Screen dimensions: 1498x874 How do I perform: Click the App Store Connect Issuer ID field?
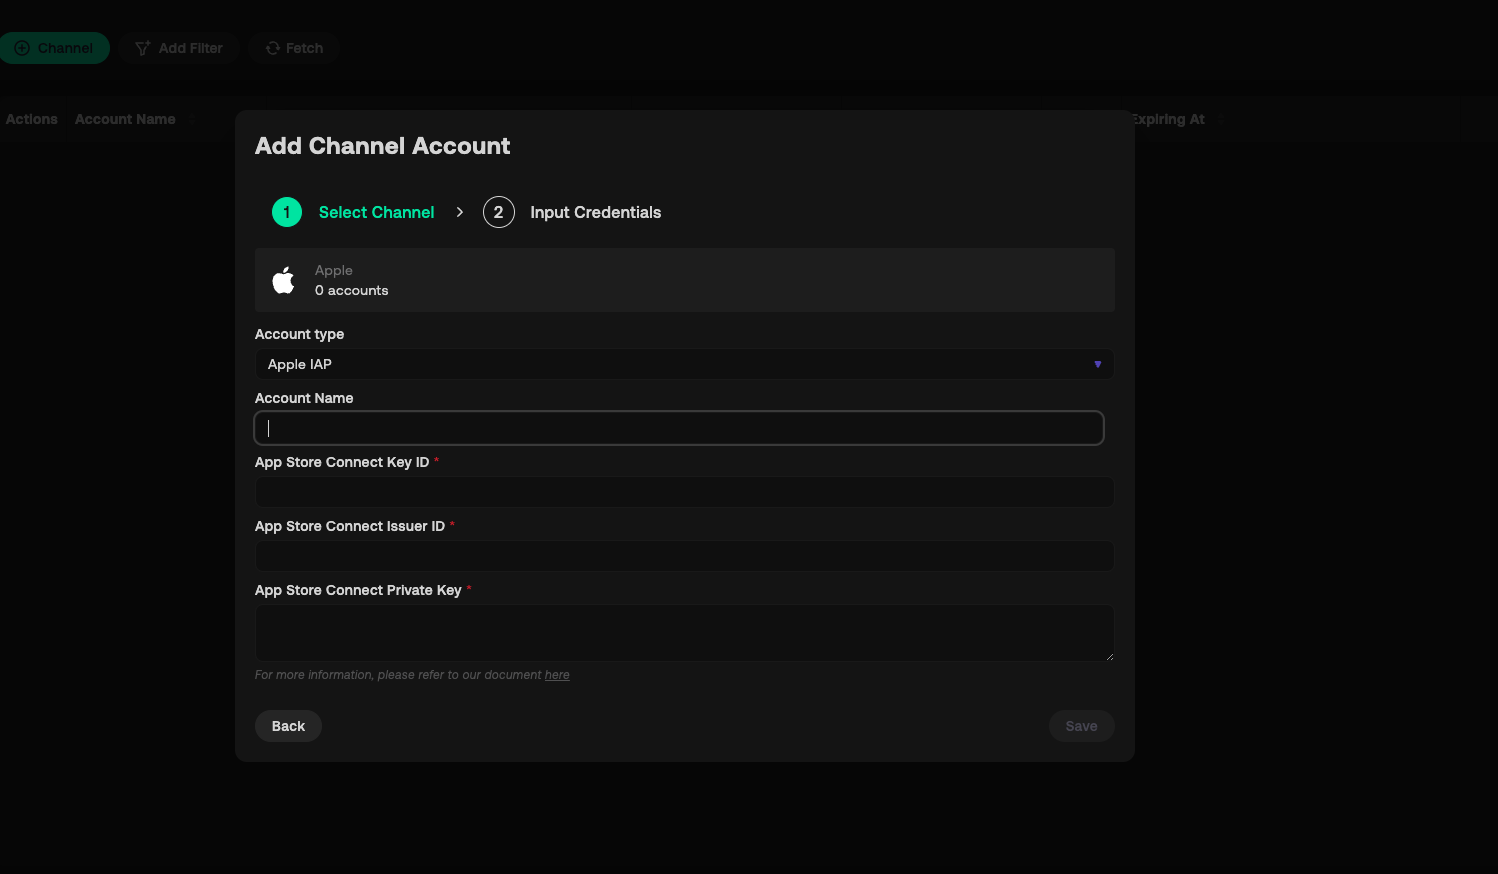684,556
